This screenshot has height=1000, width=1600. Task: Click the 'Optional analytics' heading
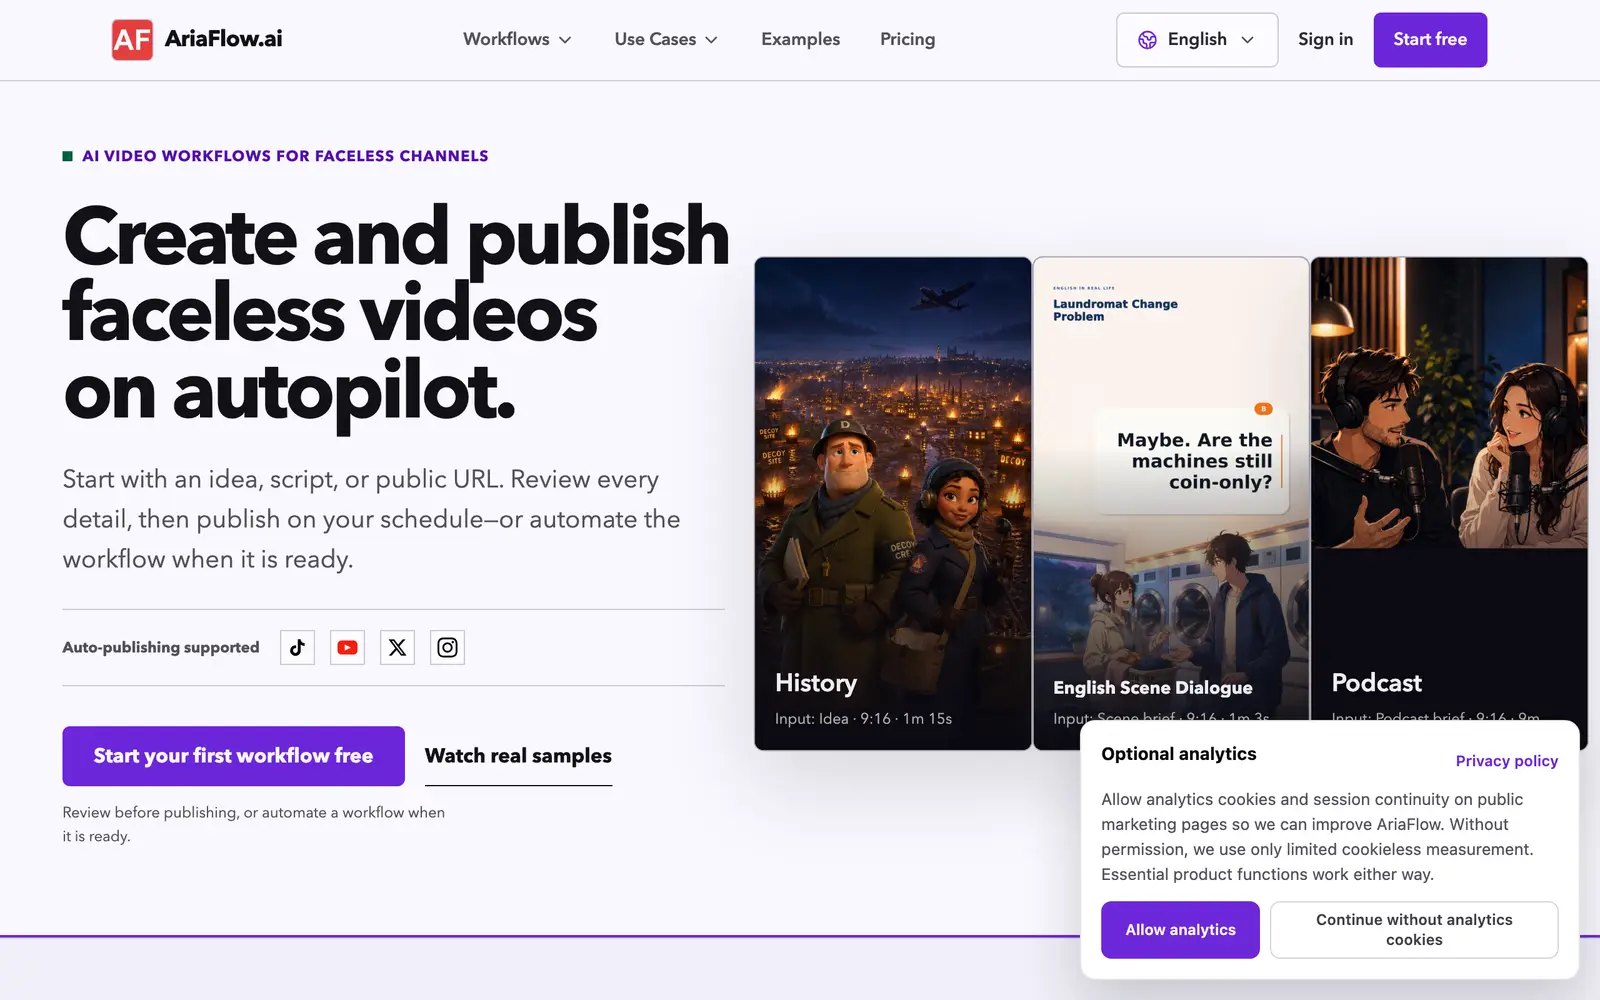pyautogui.click(x=1179, y=754)
